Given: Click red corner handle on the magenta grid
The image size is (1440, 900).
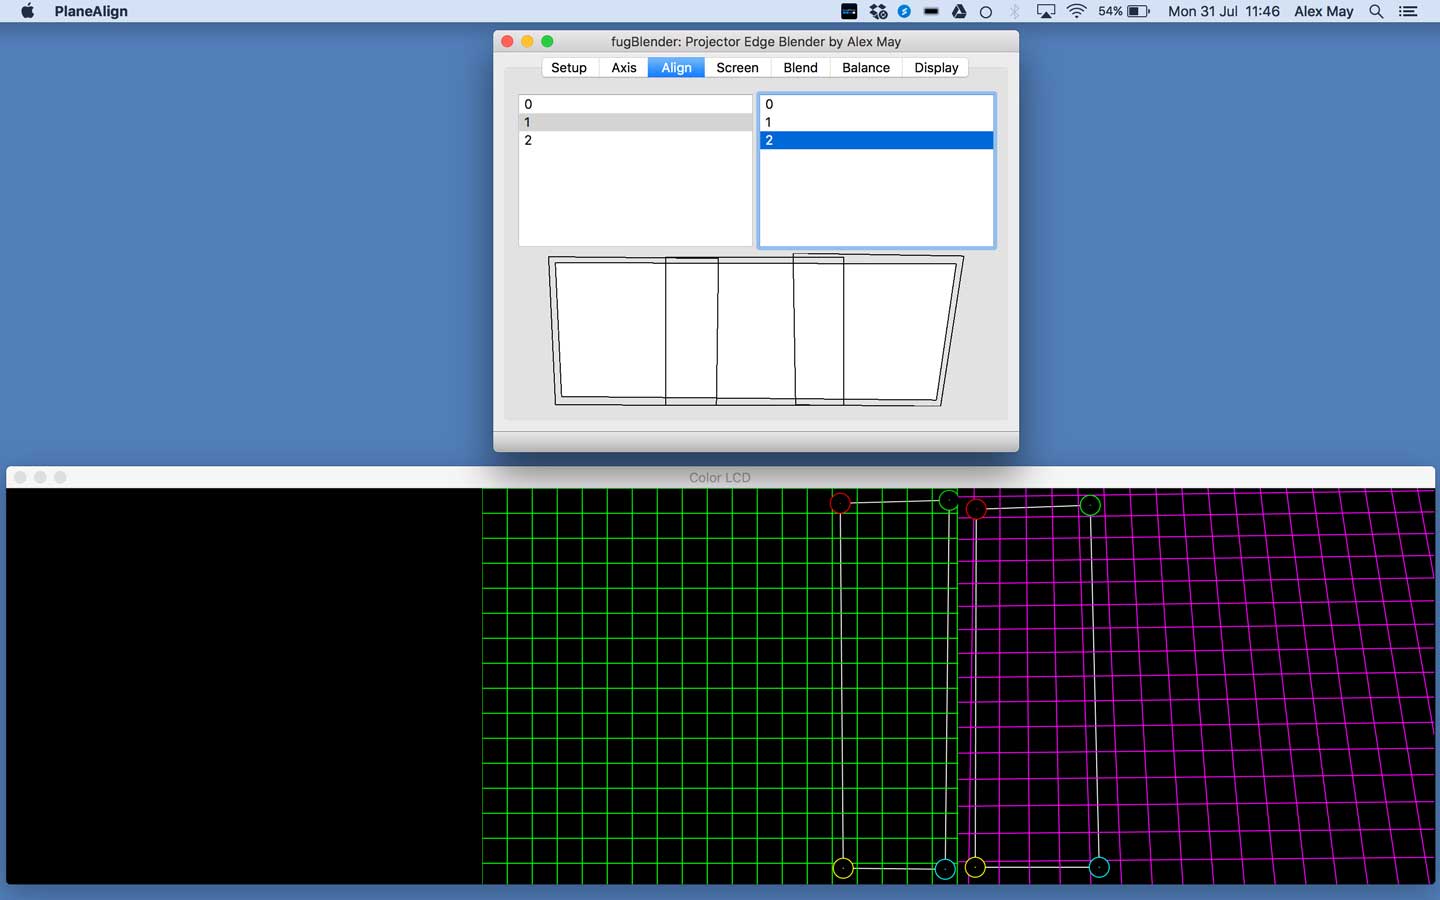Looking at the screenshot, I should pyautogui.click(x=976, y=509).
